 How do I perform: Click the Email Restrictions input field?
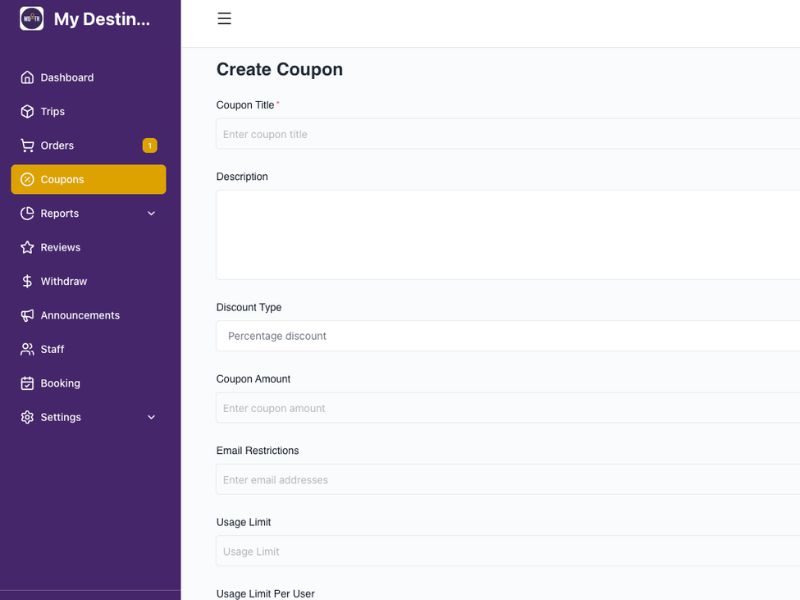[x=508, y=479]
